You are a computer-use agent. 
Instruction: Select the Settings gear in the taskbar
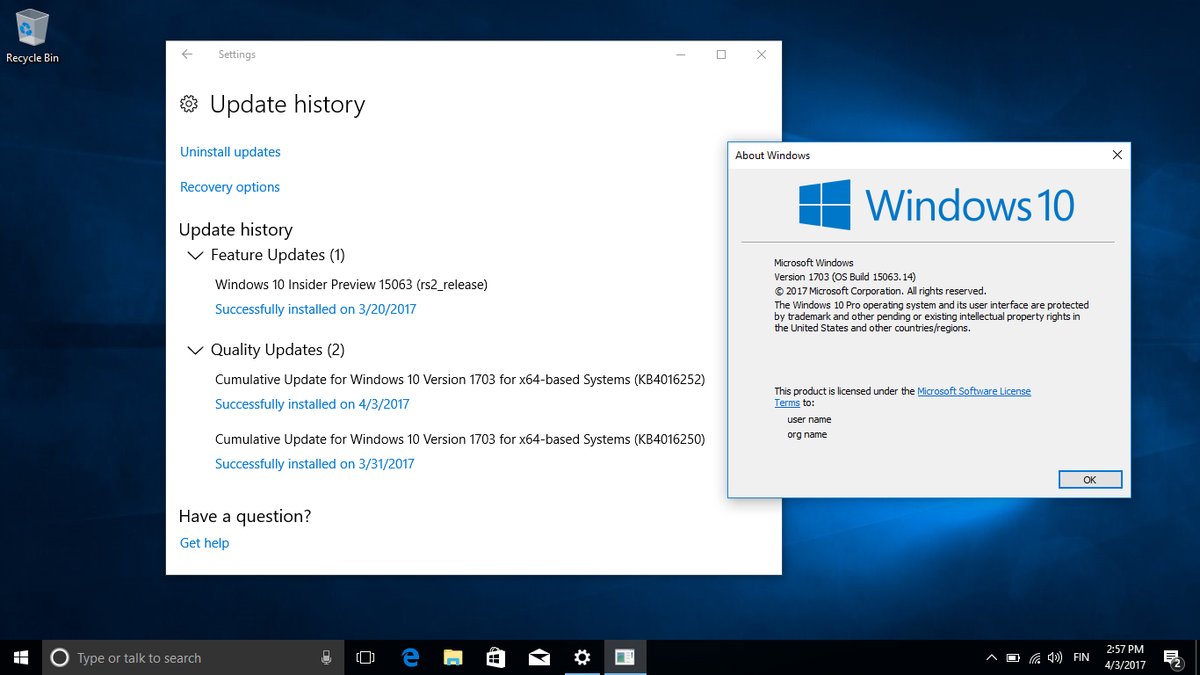click(x=582, y=657)
